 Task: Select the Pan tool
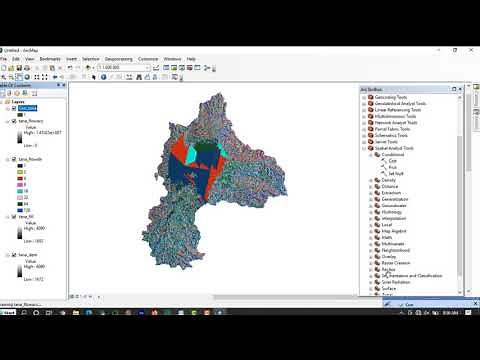pyautogui.click(x=19, y=77)
